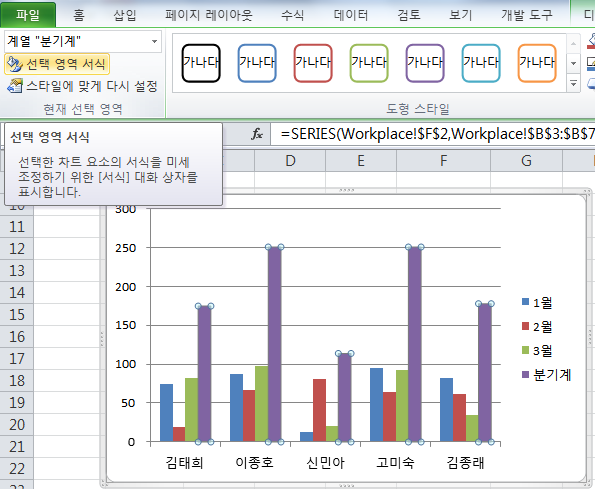Image resolution: width=595 pixels, height=489 pixels.
Task: Expand the full shape styles gallery
Action: click(x=573, y=83)
